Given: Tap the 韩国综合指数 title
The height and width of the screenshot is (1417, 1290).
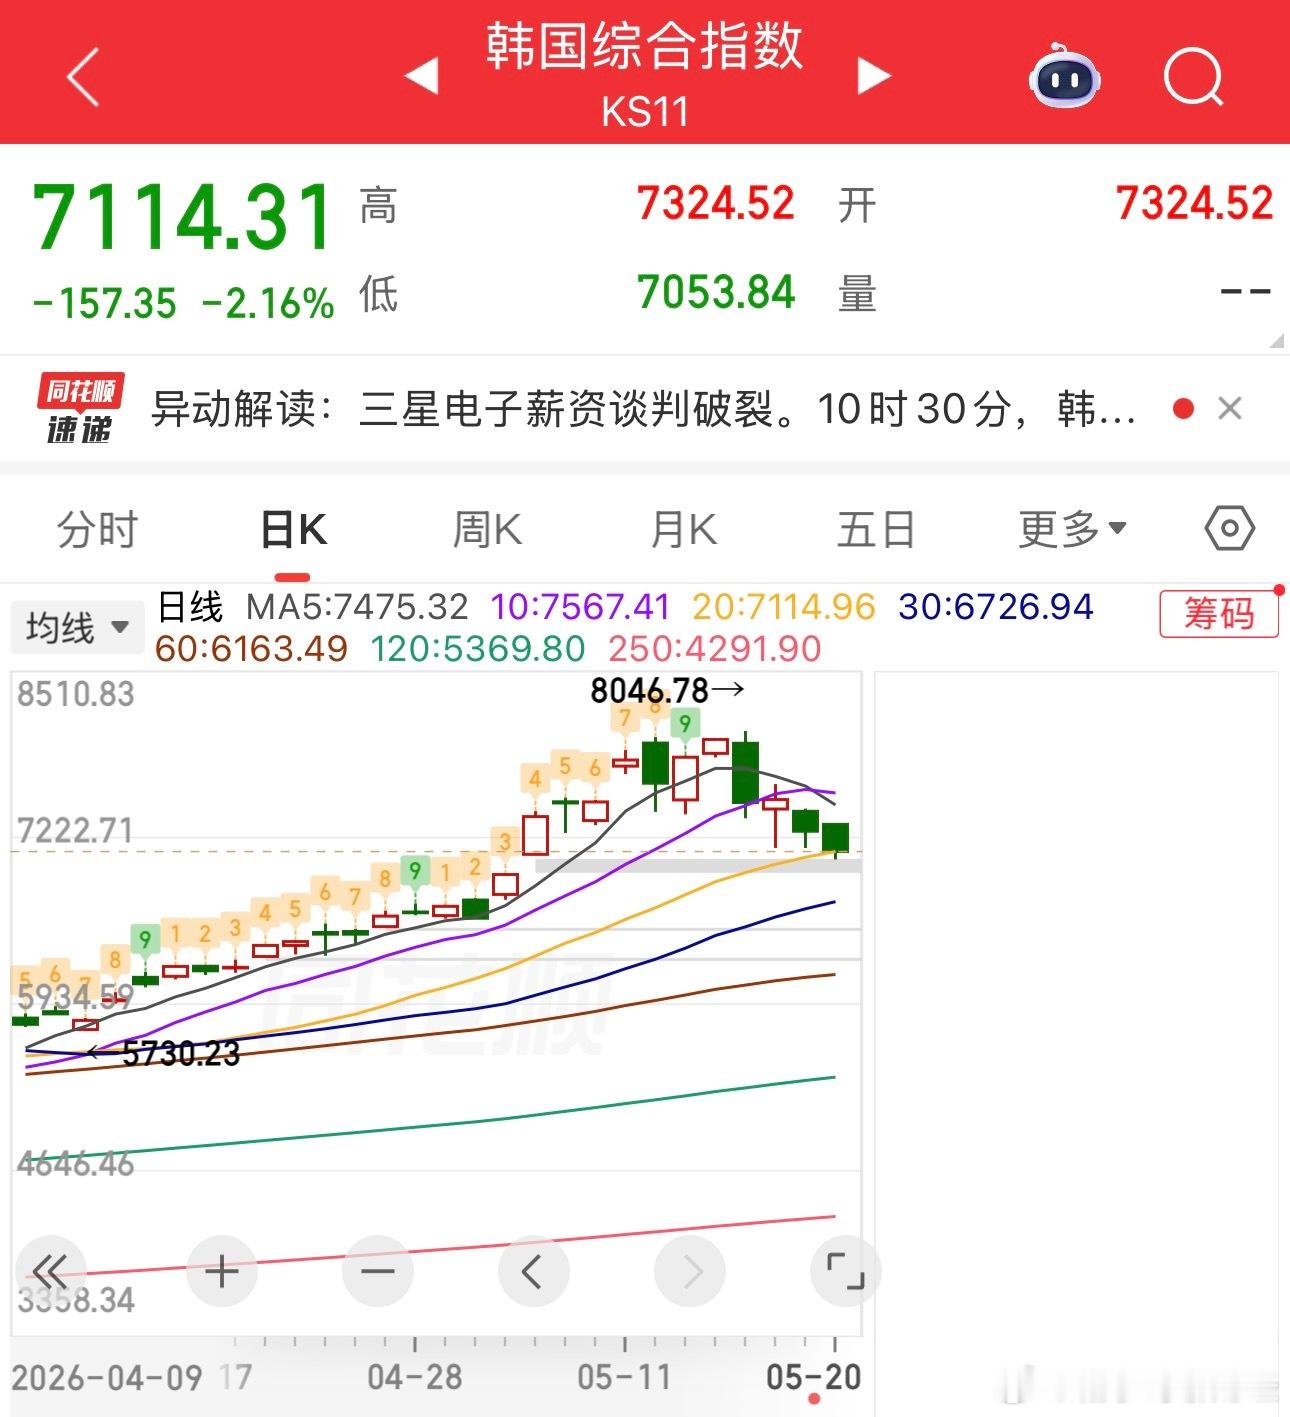Looking at the screenshot, I should [645, 46].
